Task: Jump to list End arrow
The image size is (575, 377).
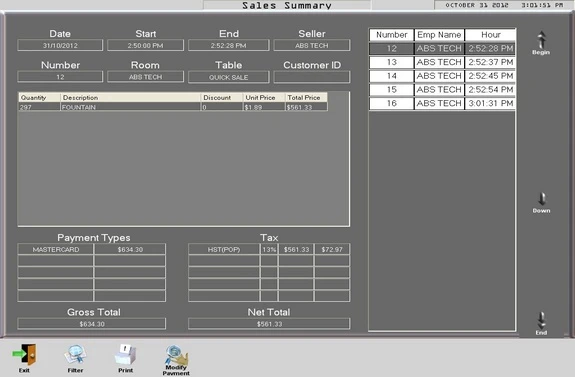Action: (541, 321)
